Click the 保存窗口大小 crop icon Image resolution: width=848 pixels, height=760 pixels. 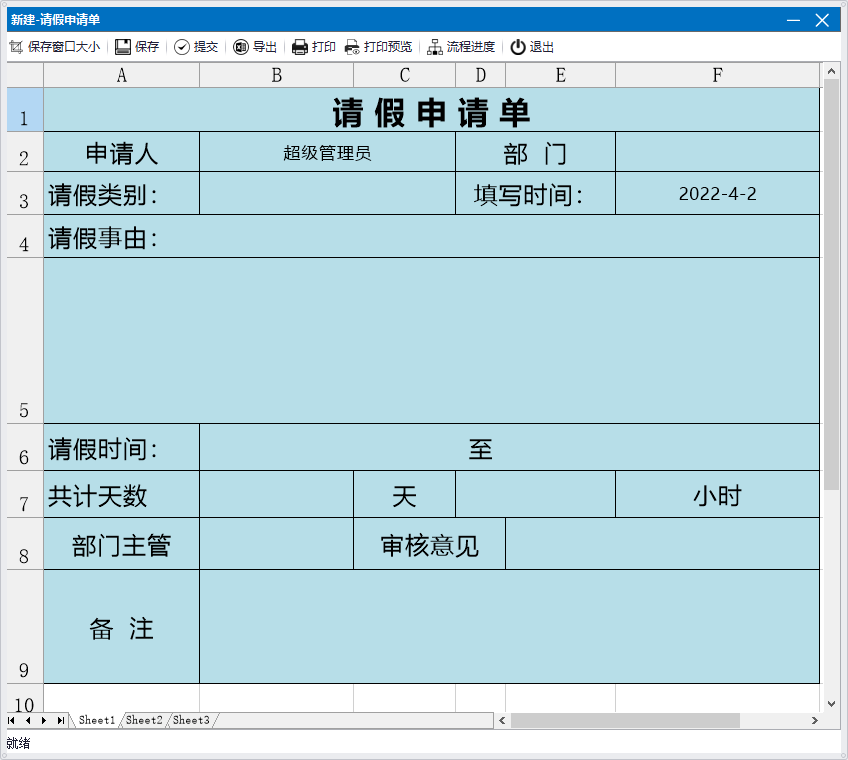[16, 47]
